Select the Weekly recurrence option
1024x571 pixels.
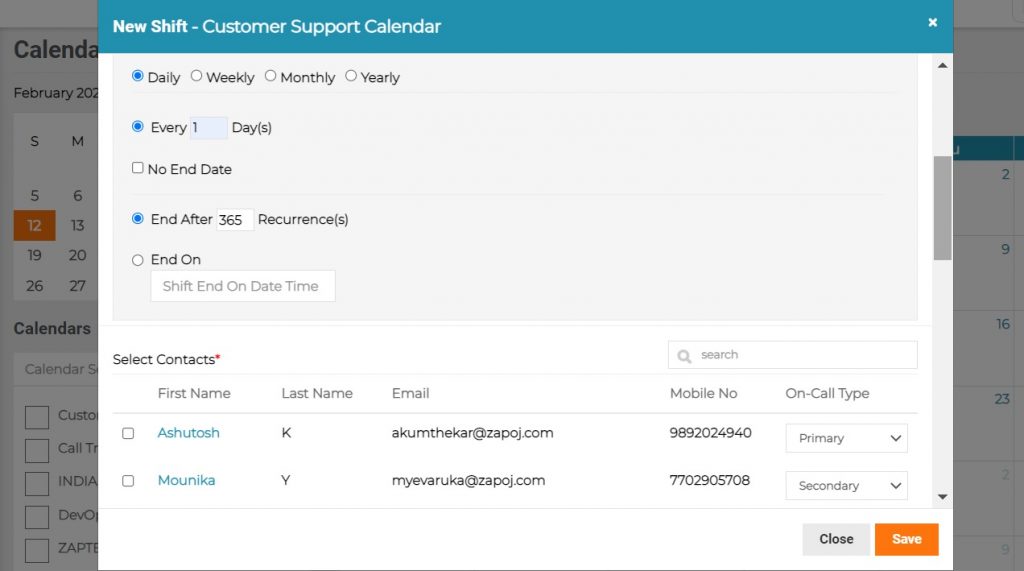click(196, 76)
